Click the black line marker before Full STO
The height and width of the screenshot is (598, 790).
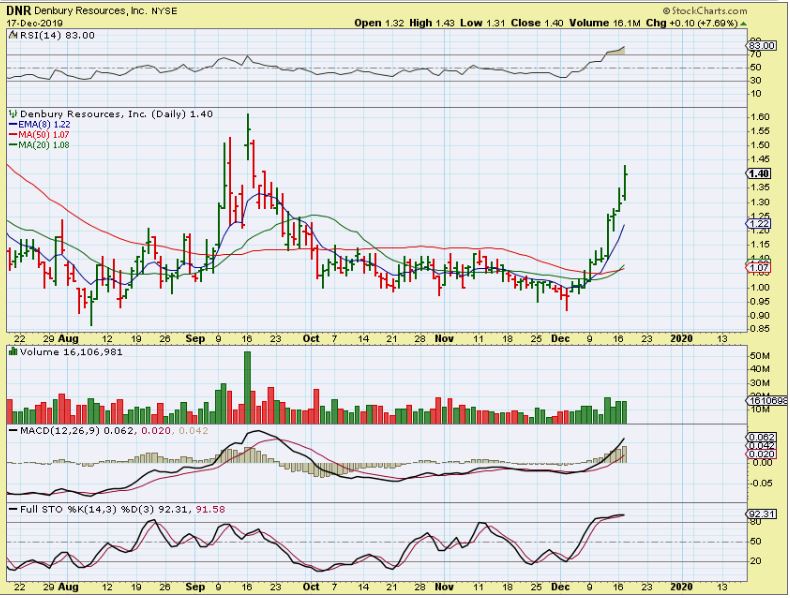(x=13, y=509)
